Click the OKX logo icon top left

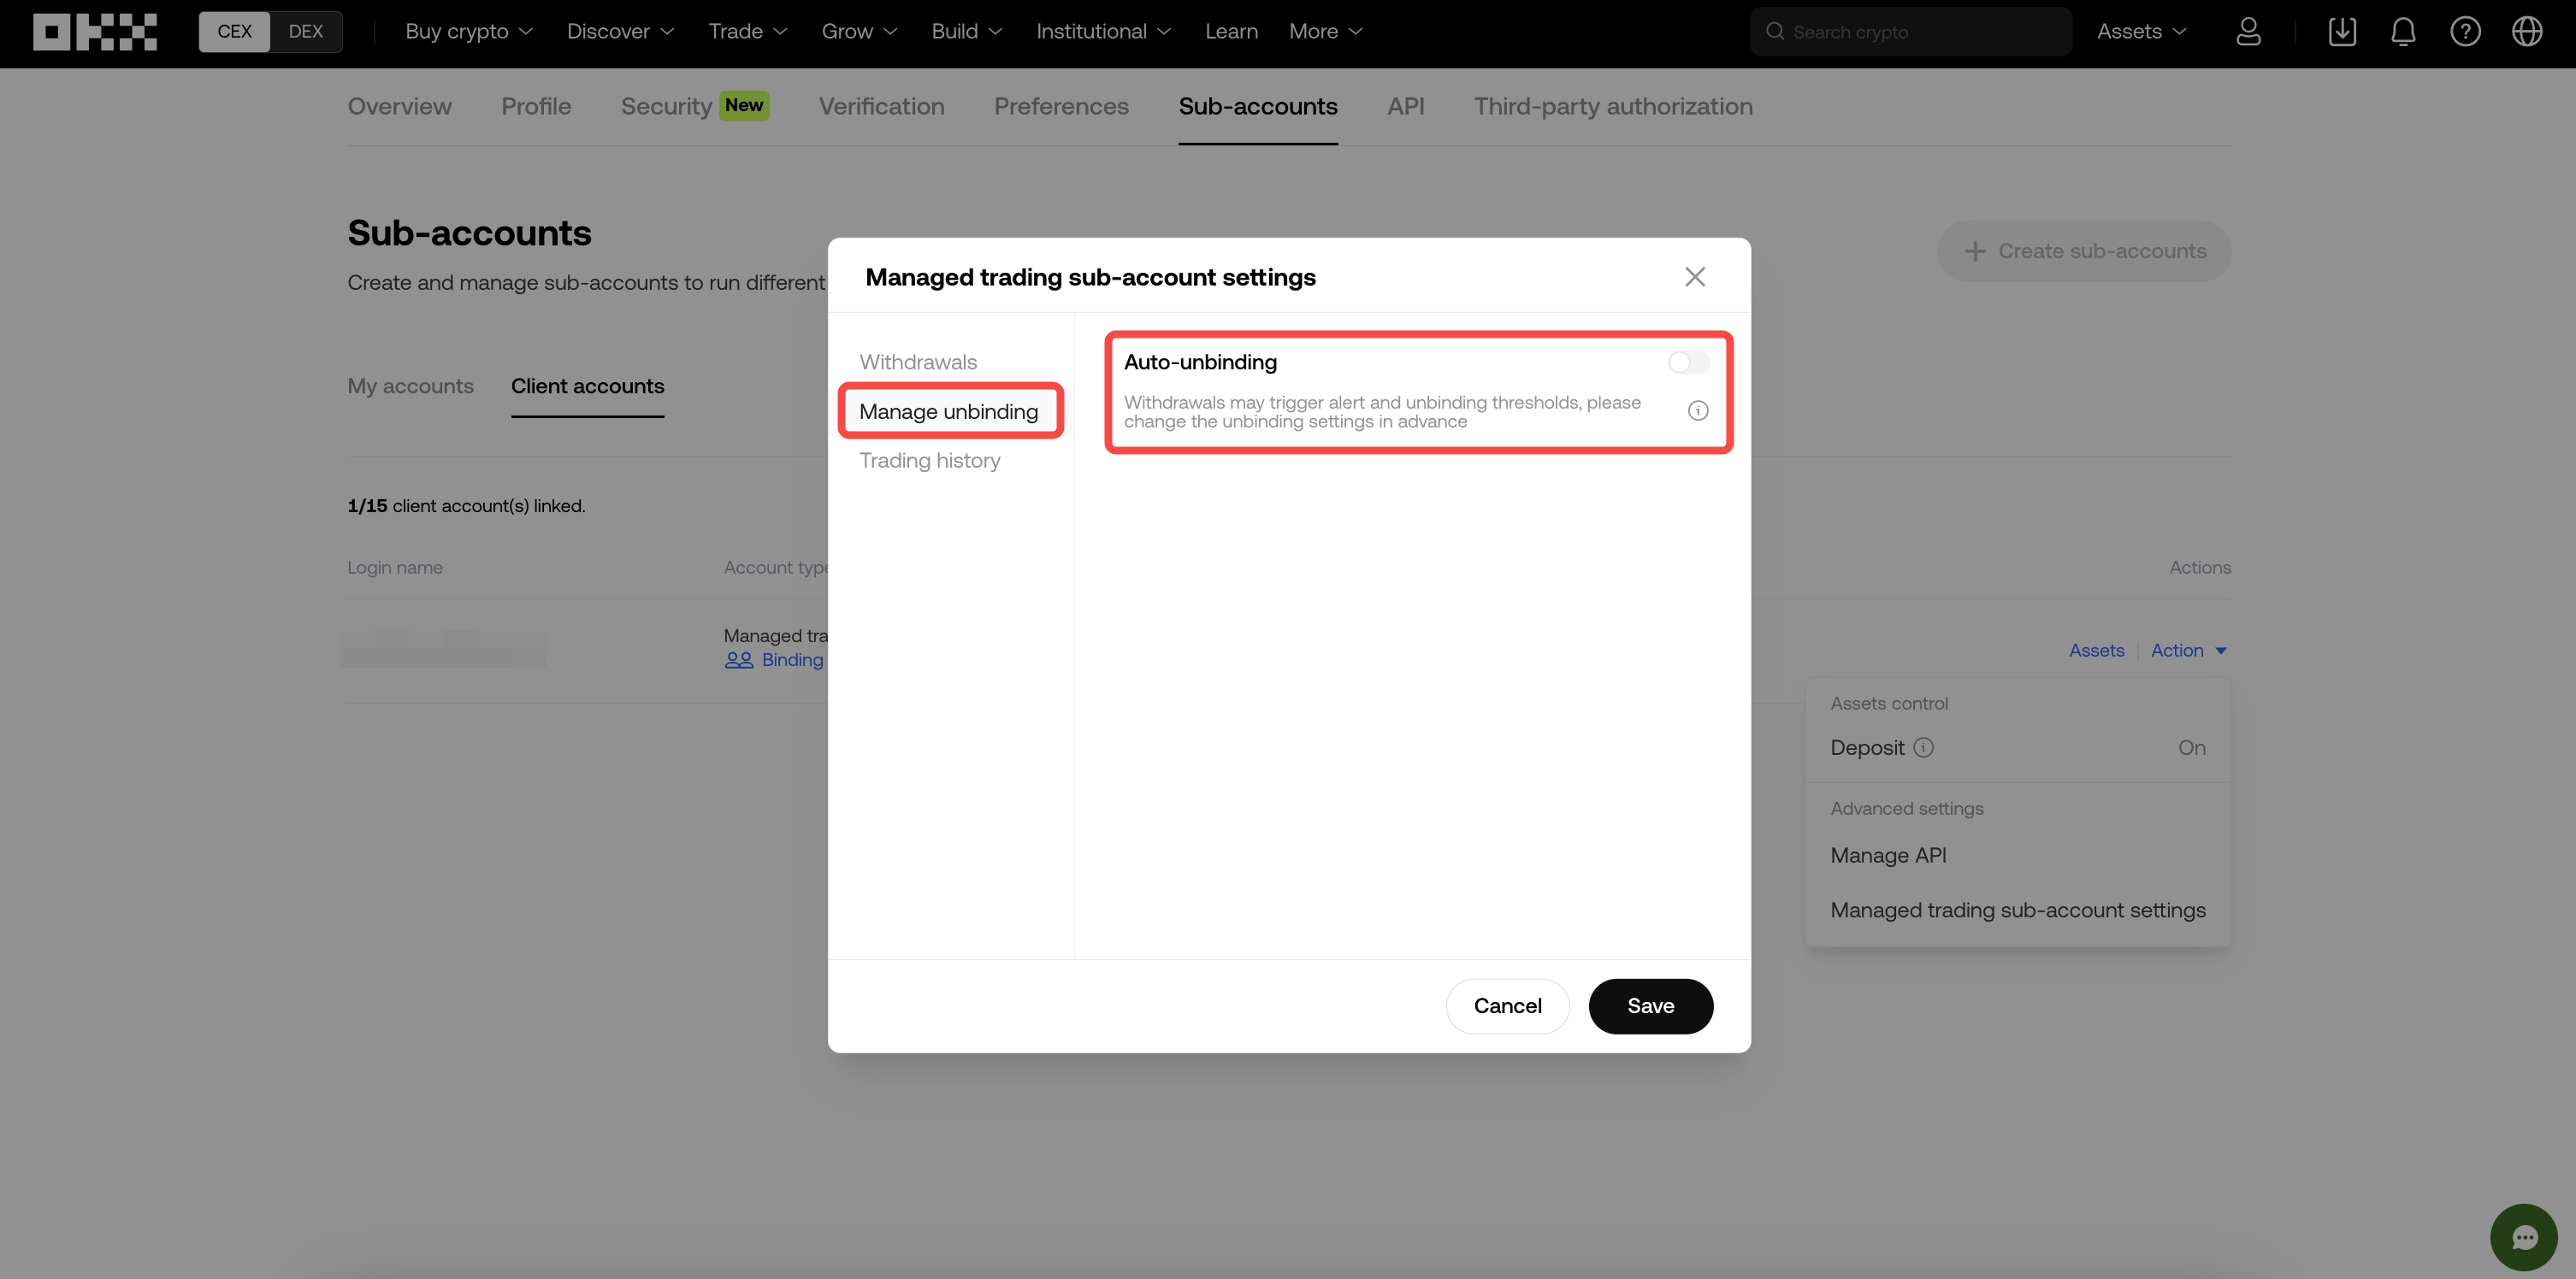point(93,30)
